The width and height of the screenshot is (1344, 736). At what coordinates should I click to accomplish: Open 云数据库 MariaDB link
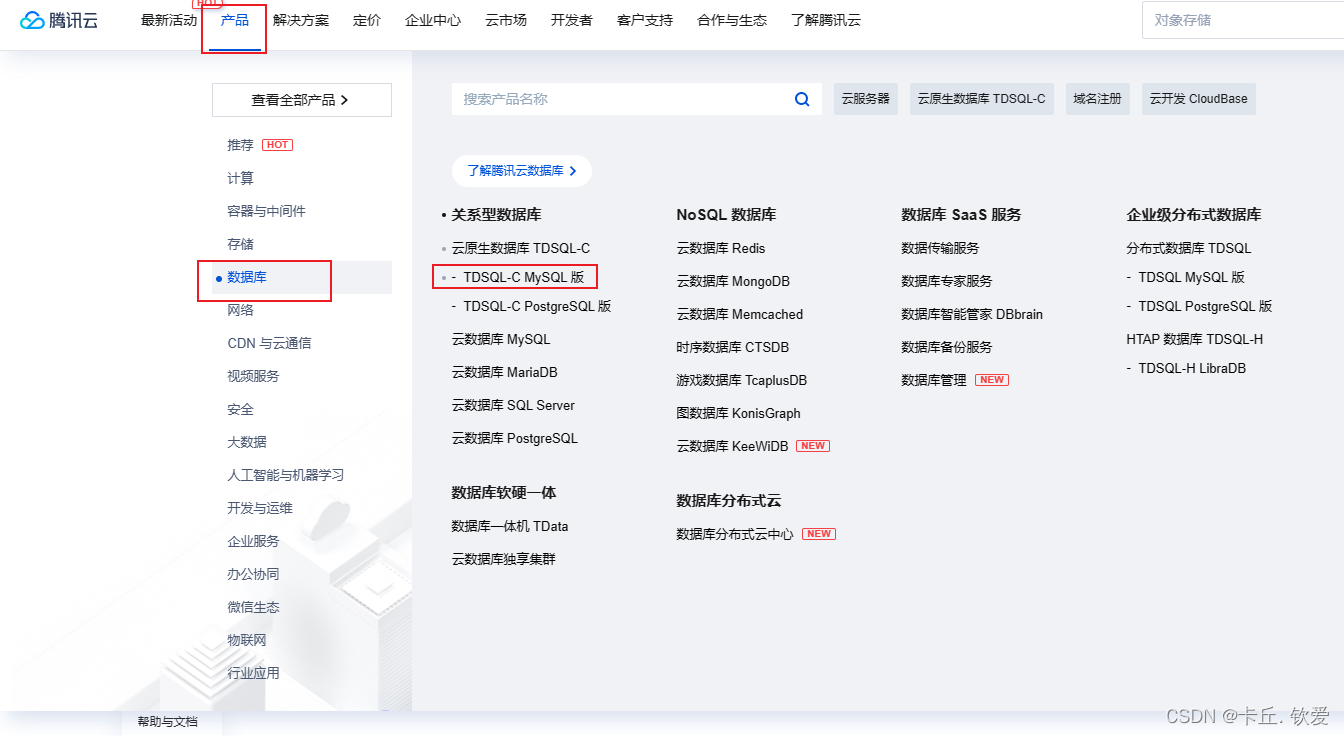point(505,372)
